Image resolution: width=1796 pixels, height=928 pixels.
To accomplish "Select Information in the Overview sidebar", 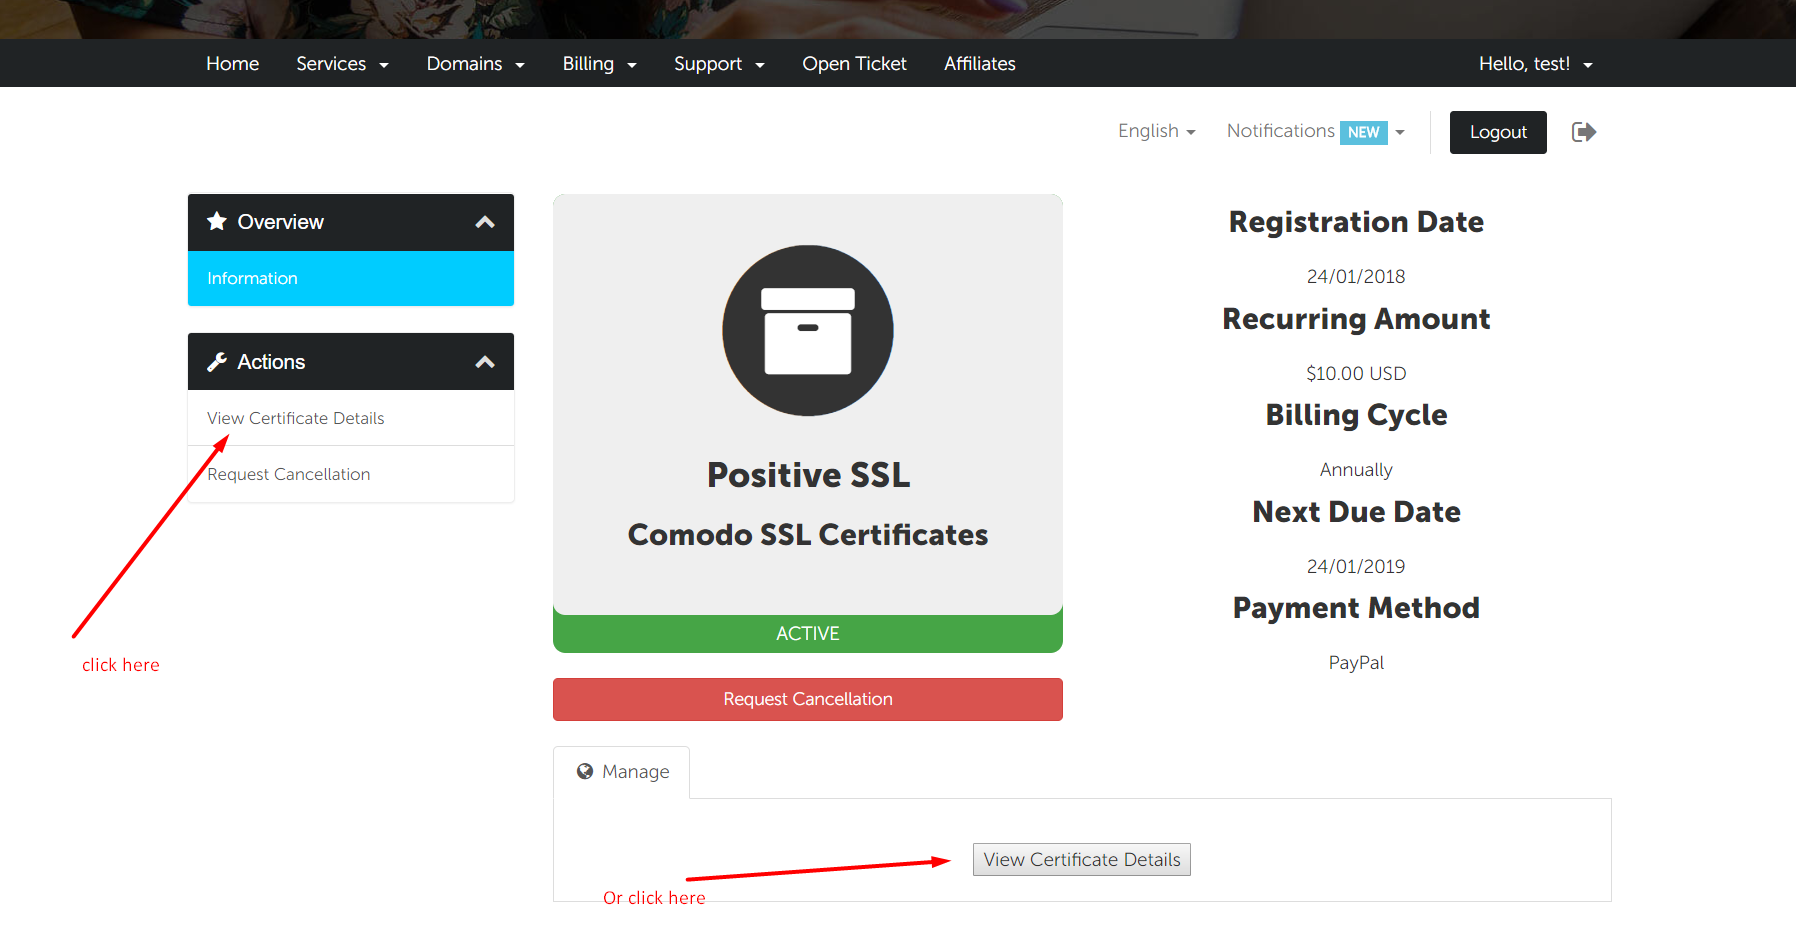I will (351, 278).
